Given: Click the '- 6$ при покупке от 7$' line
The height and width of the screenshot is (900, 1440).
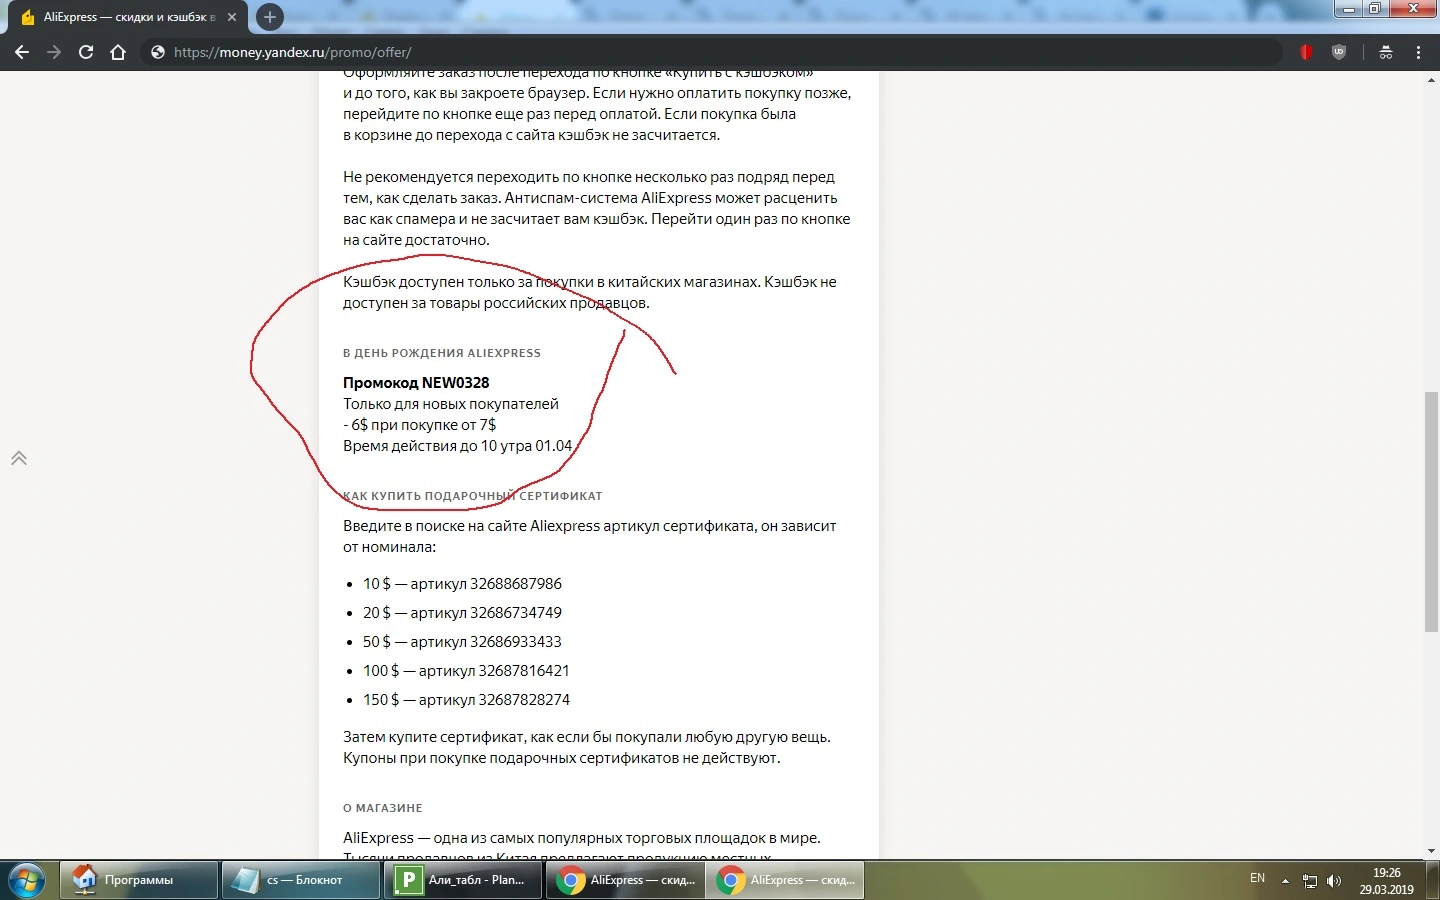Looking at the screenshot, I should click(x=420, y=425).
